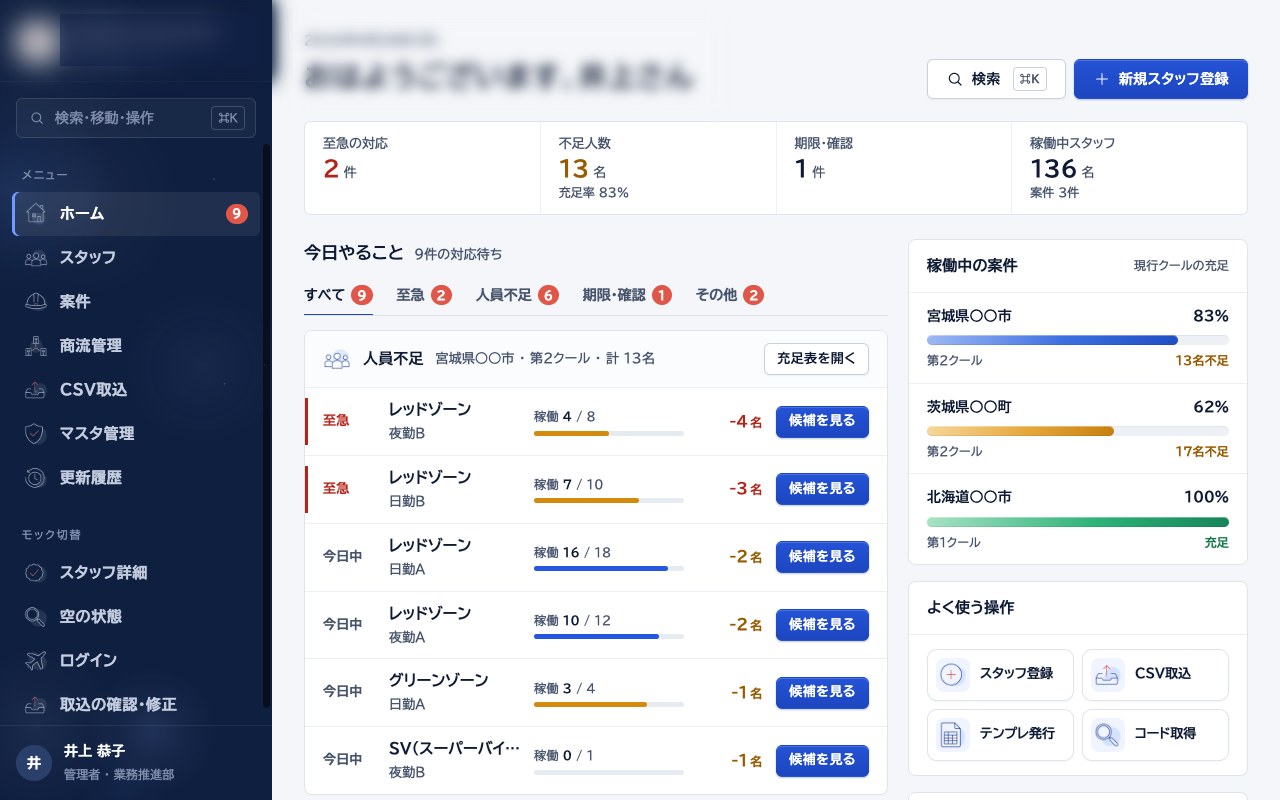The width and height of the screenshot is (1280, 800).
Task: Show the その他 tab
Action: (730, 295)
